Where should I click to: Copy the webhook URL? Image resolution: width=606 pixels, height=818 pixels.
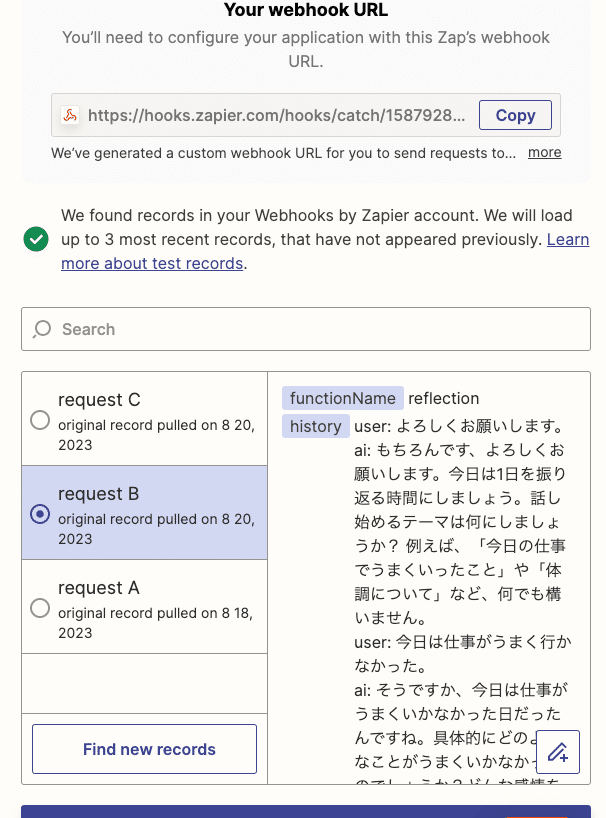coord(515,115)
